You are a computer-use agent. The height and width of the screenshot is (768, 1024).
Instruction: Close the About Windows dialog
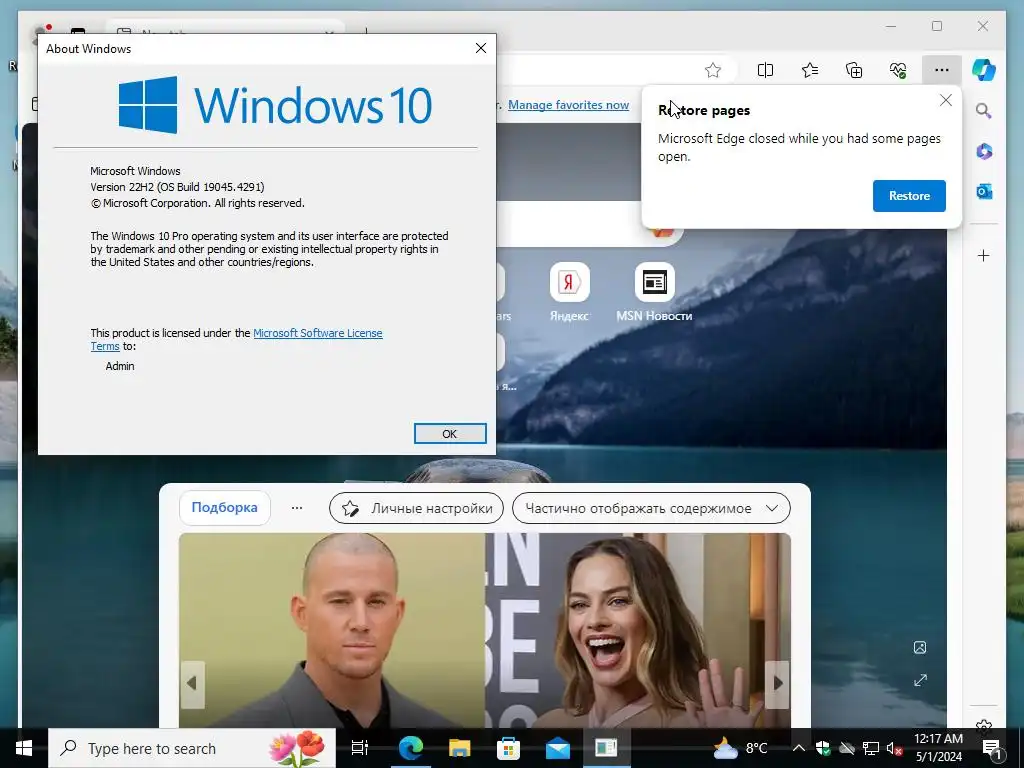coord(481,48)
